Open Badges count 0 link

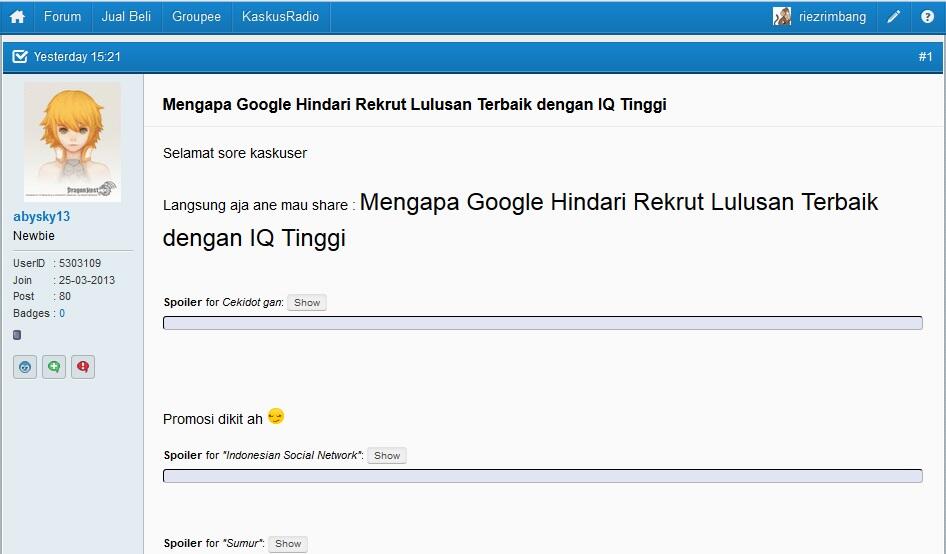(62, 313)
